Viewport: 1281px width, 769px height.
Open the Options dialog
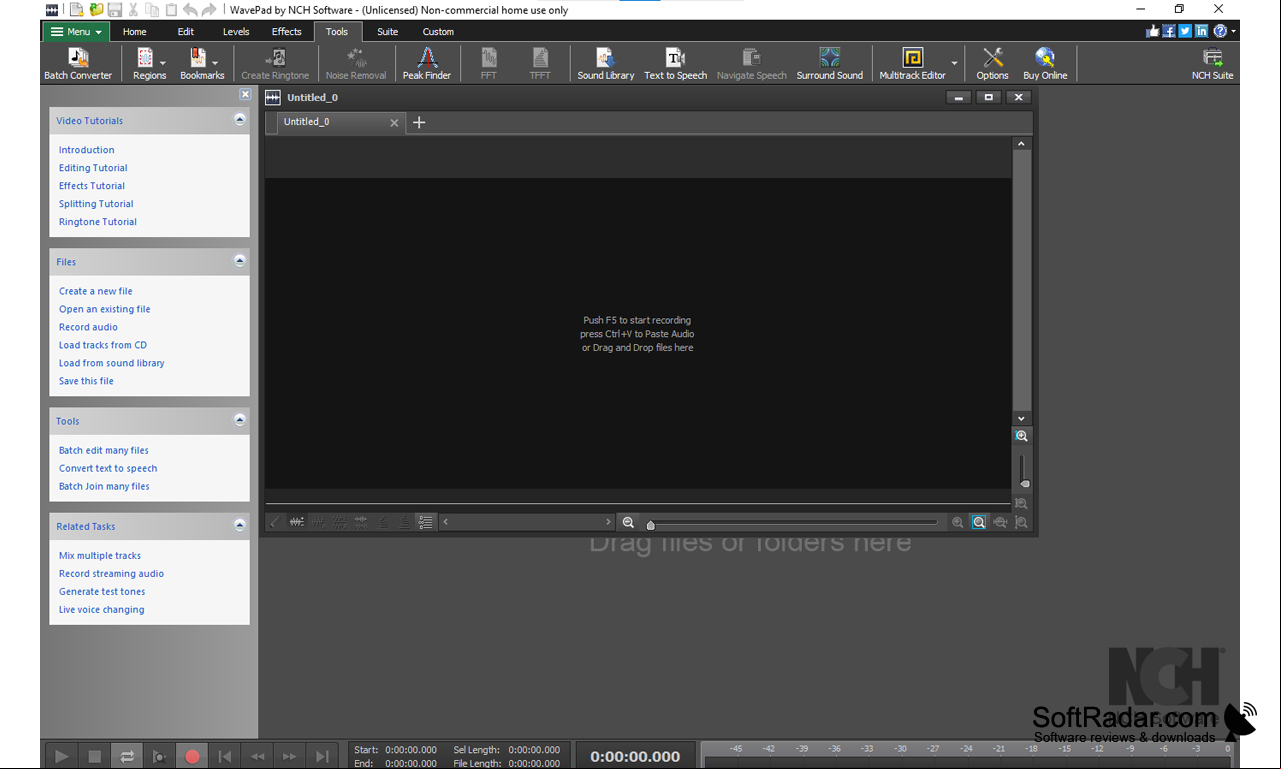(992, 63)
